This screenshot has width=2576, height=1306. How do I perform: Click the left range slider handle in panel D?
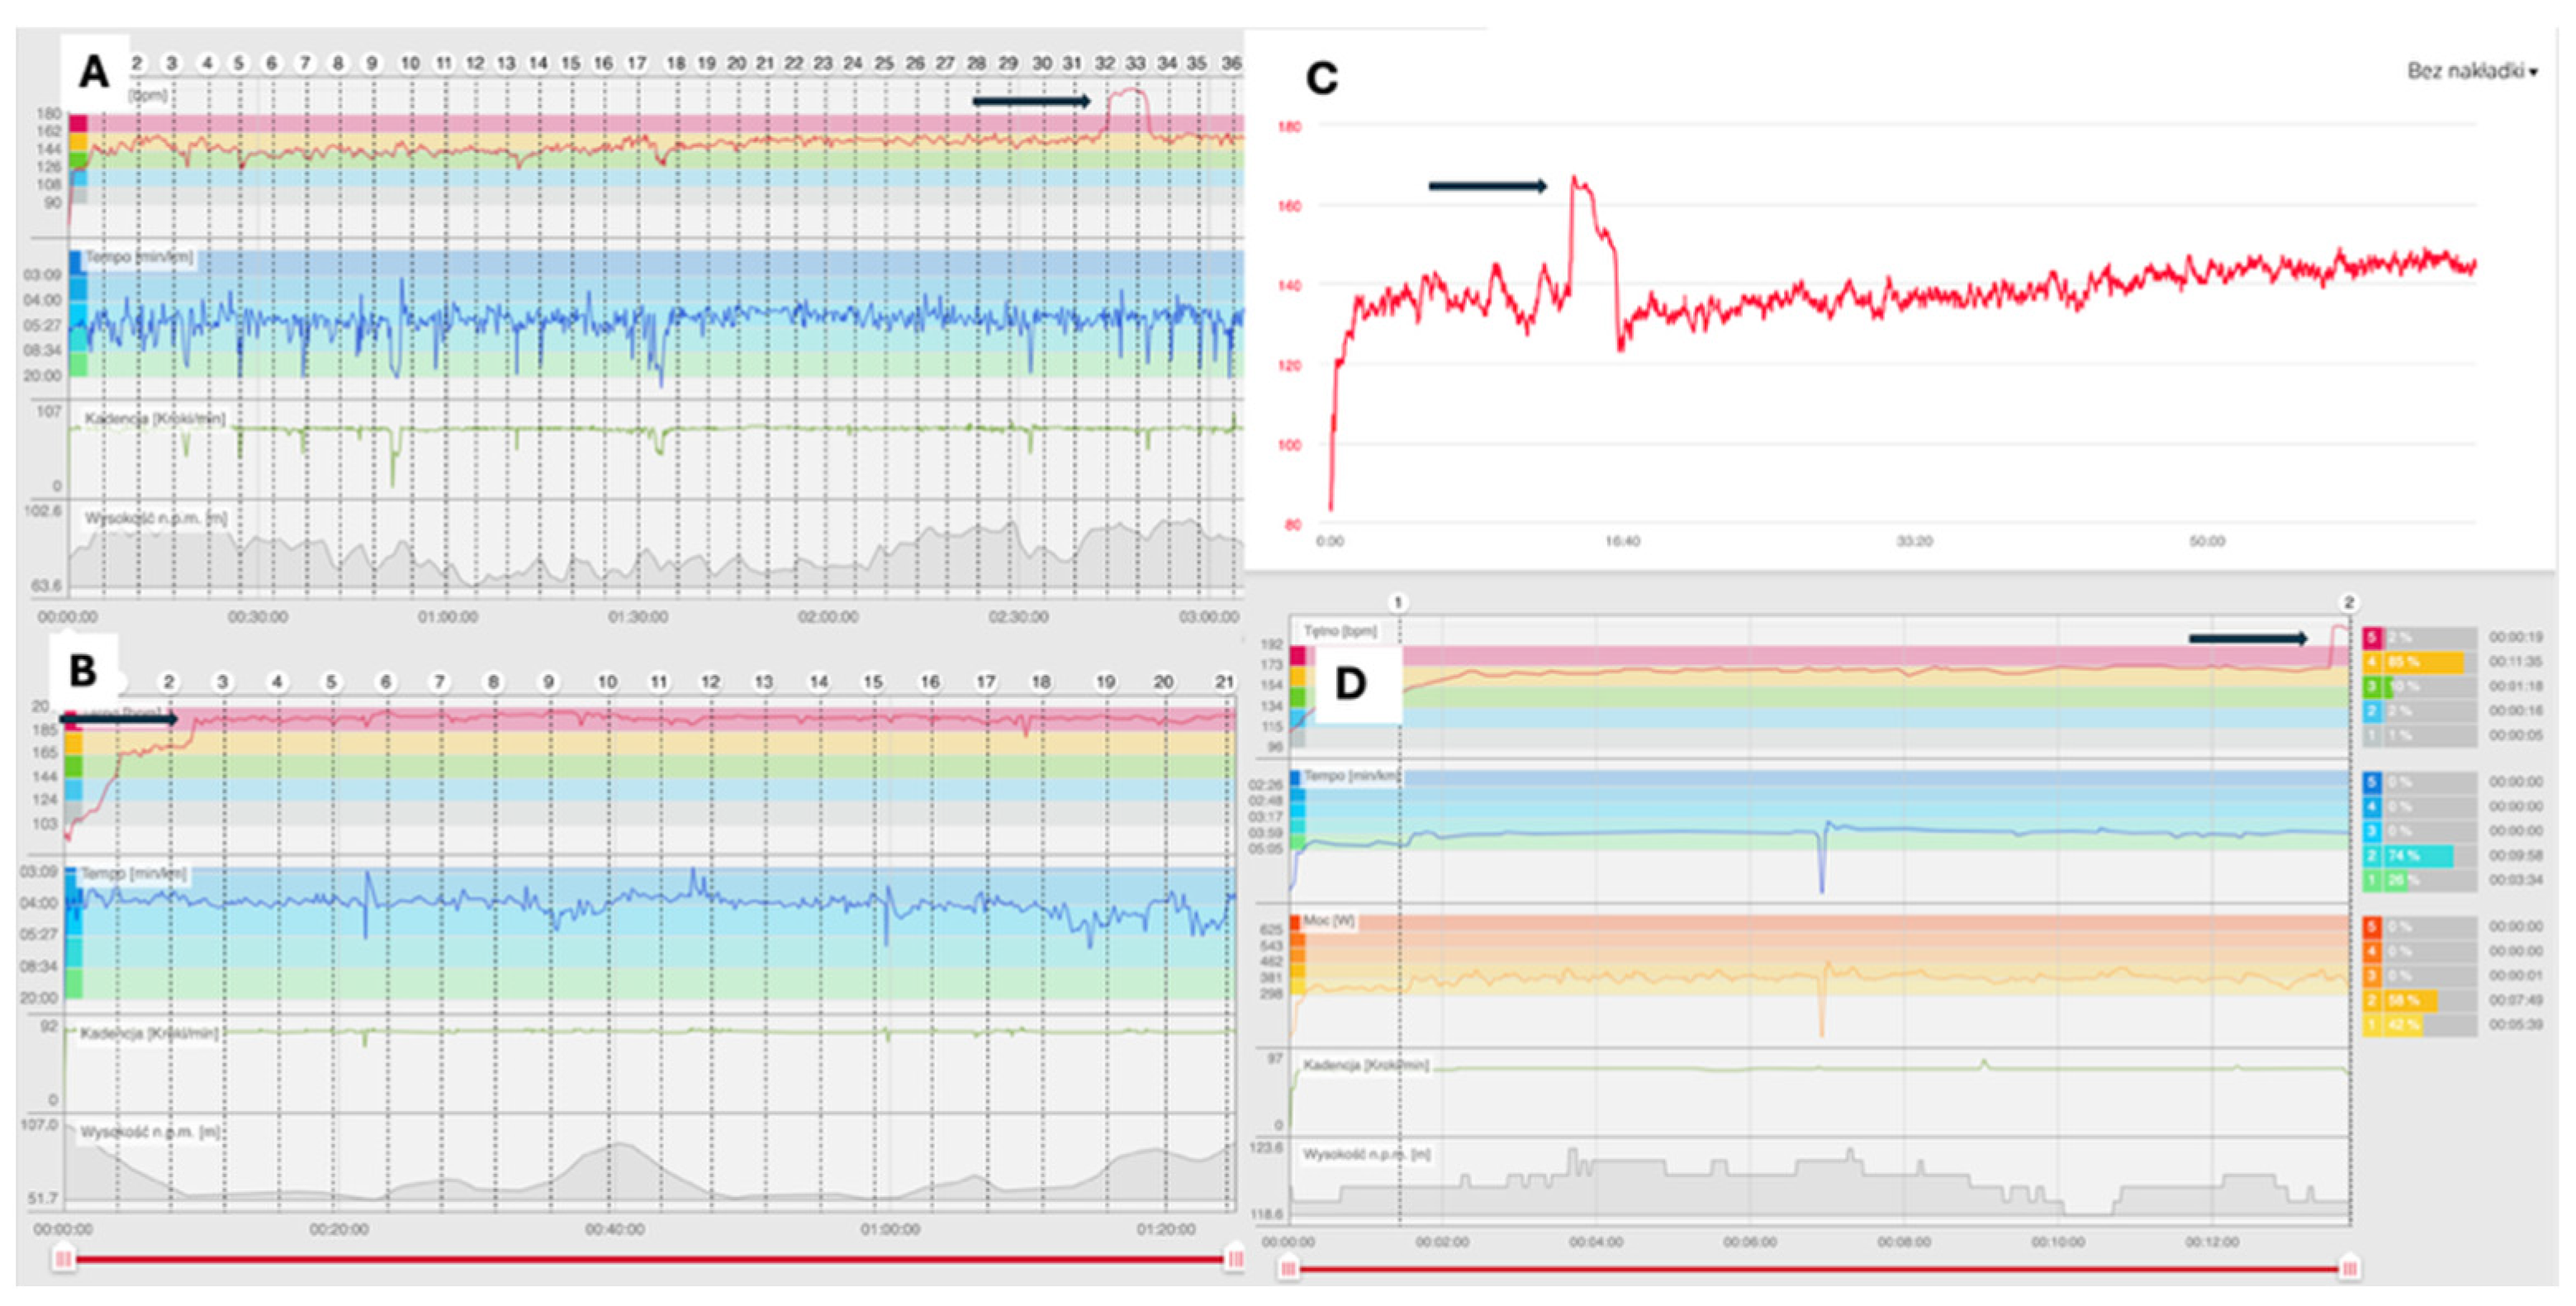click(x=1289, y=1269)
